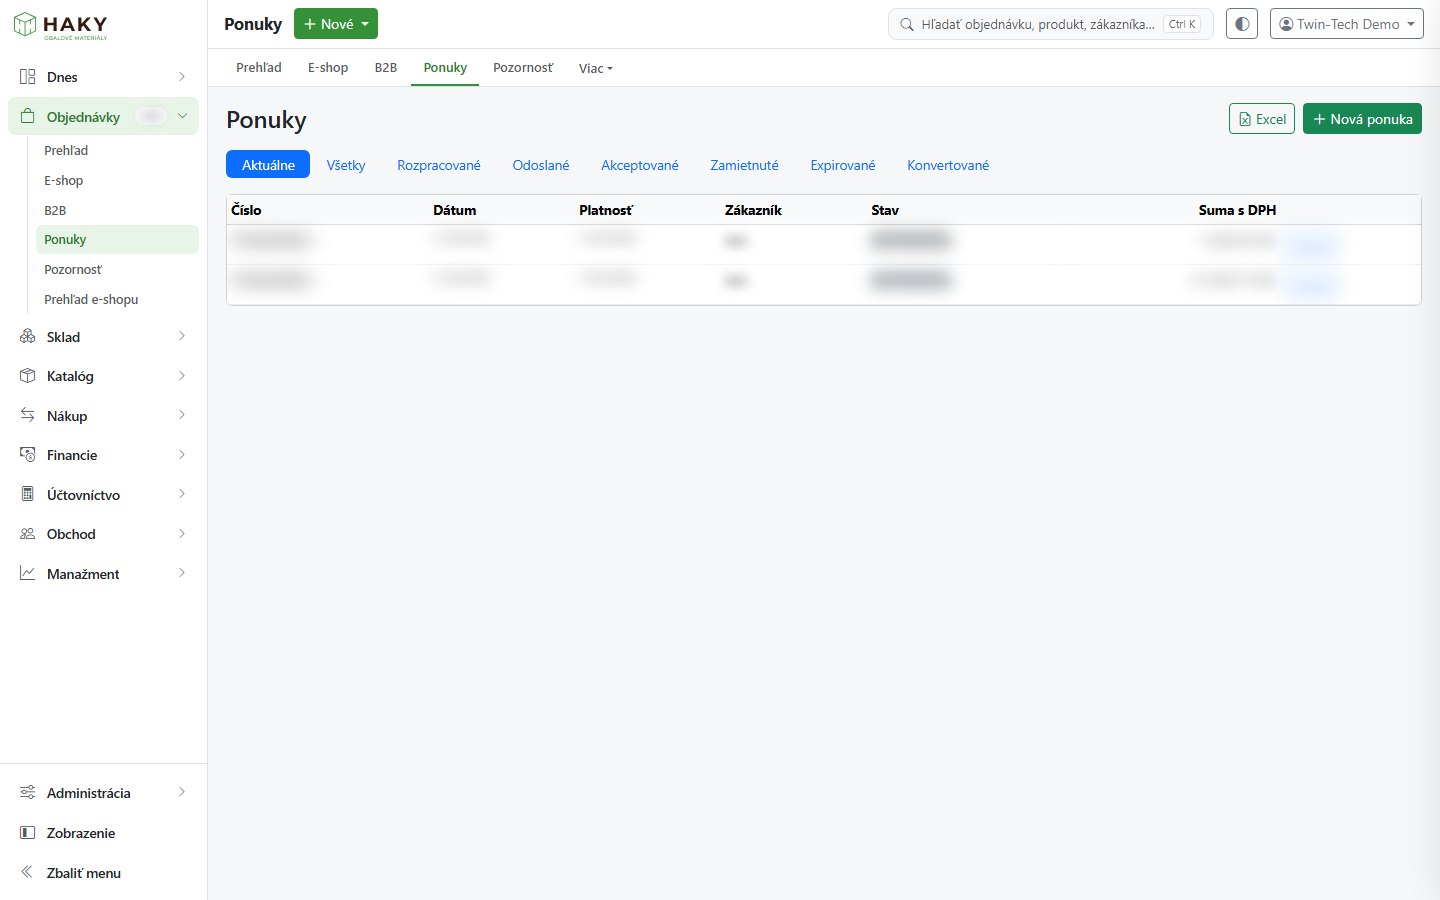Switch to the E-shop top tab
This screenshot has width=1440, height=900.
(328, 67)
